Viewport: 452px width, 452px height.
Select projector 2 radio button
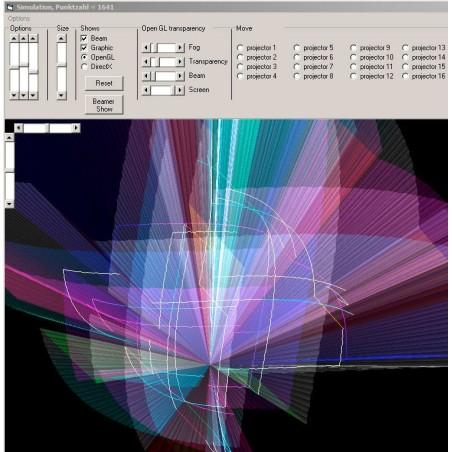[240, 57]
